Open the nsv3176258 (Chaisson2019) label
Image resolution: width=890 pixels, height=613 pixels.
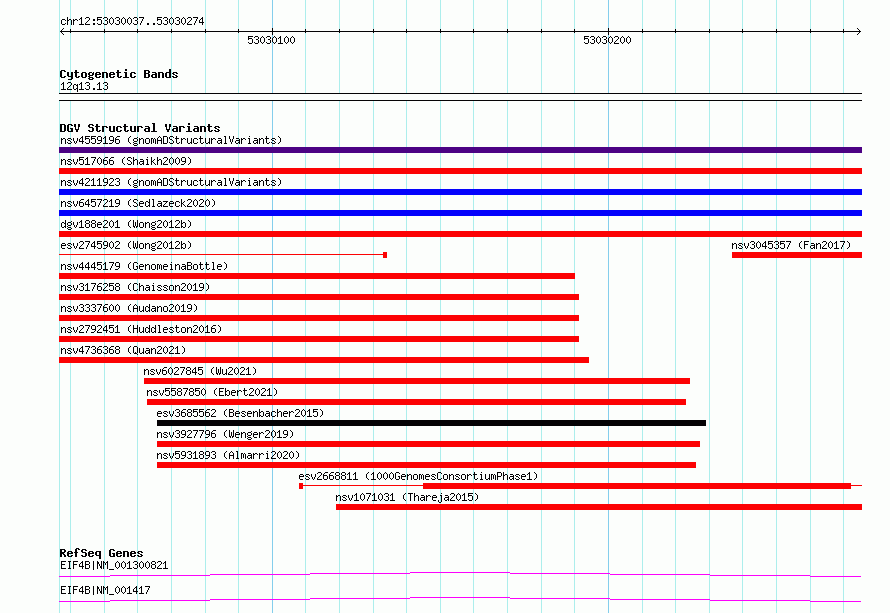(135, 287)
